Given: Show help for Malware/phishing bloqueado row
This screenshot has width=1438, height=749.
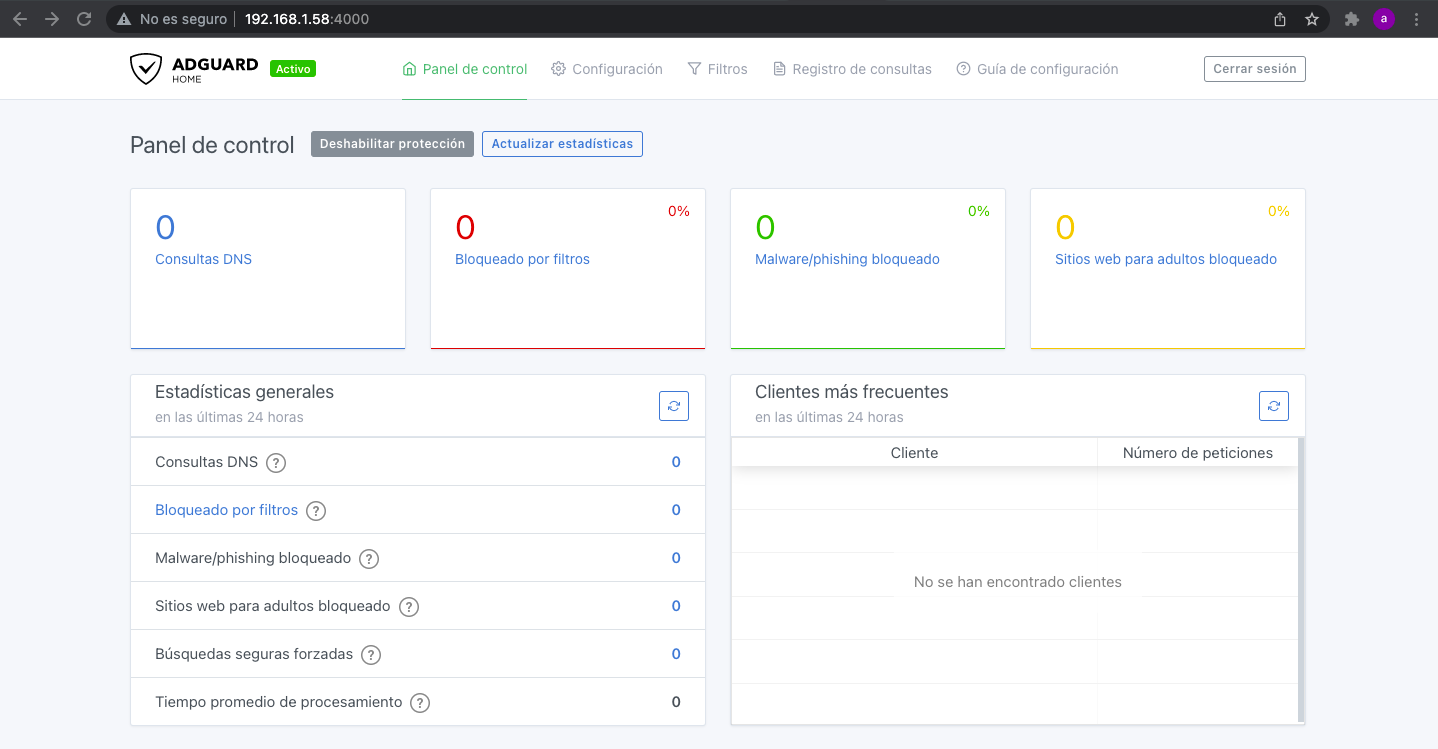Looking at the screenshot, I should pyautogui.click(x=369, y=559).
